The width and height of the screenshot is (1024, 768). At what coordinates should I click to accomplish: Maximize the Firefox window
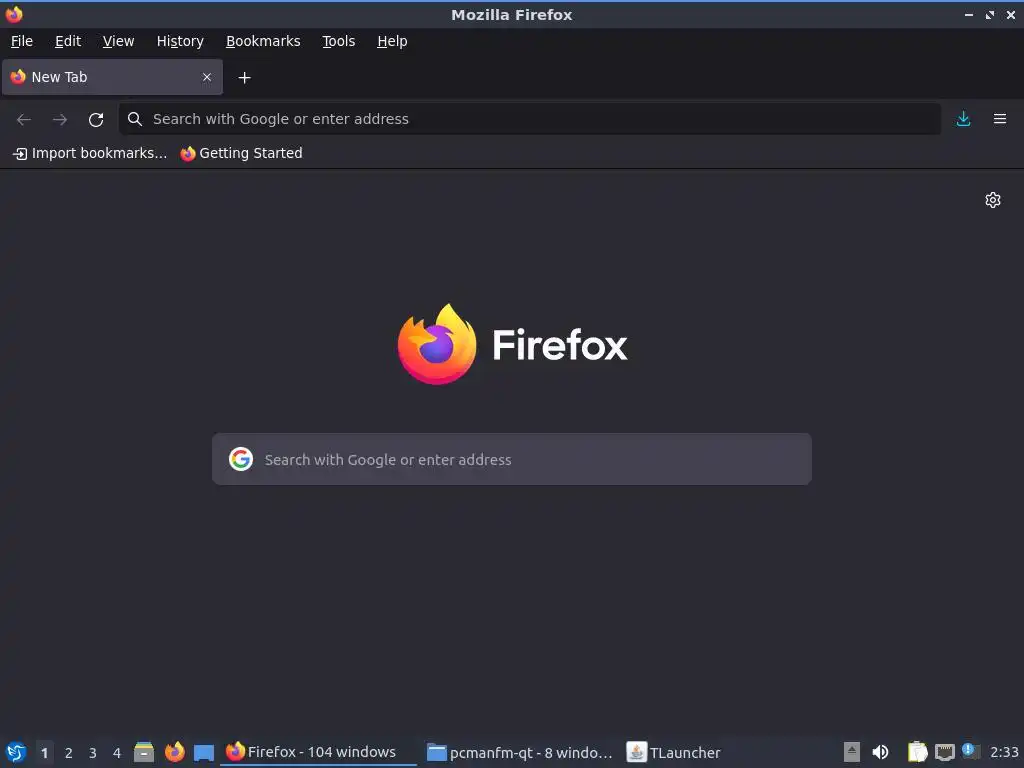[990, 14]
